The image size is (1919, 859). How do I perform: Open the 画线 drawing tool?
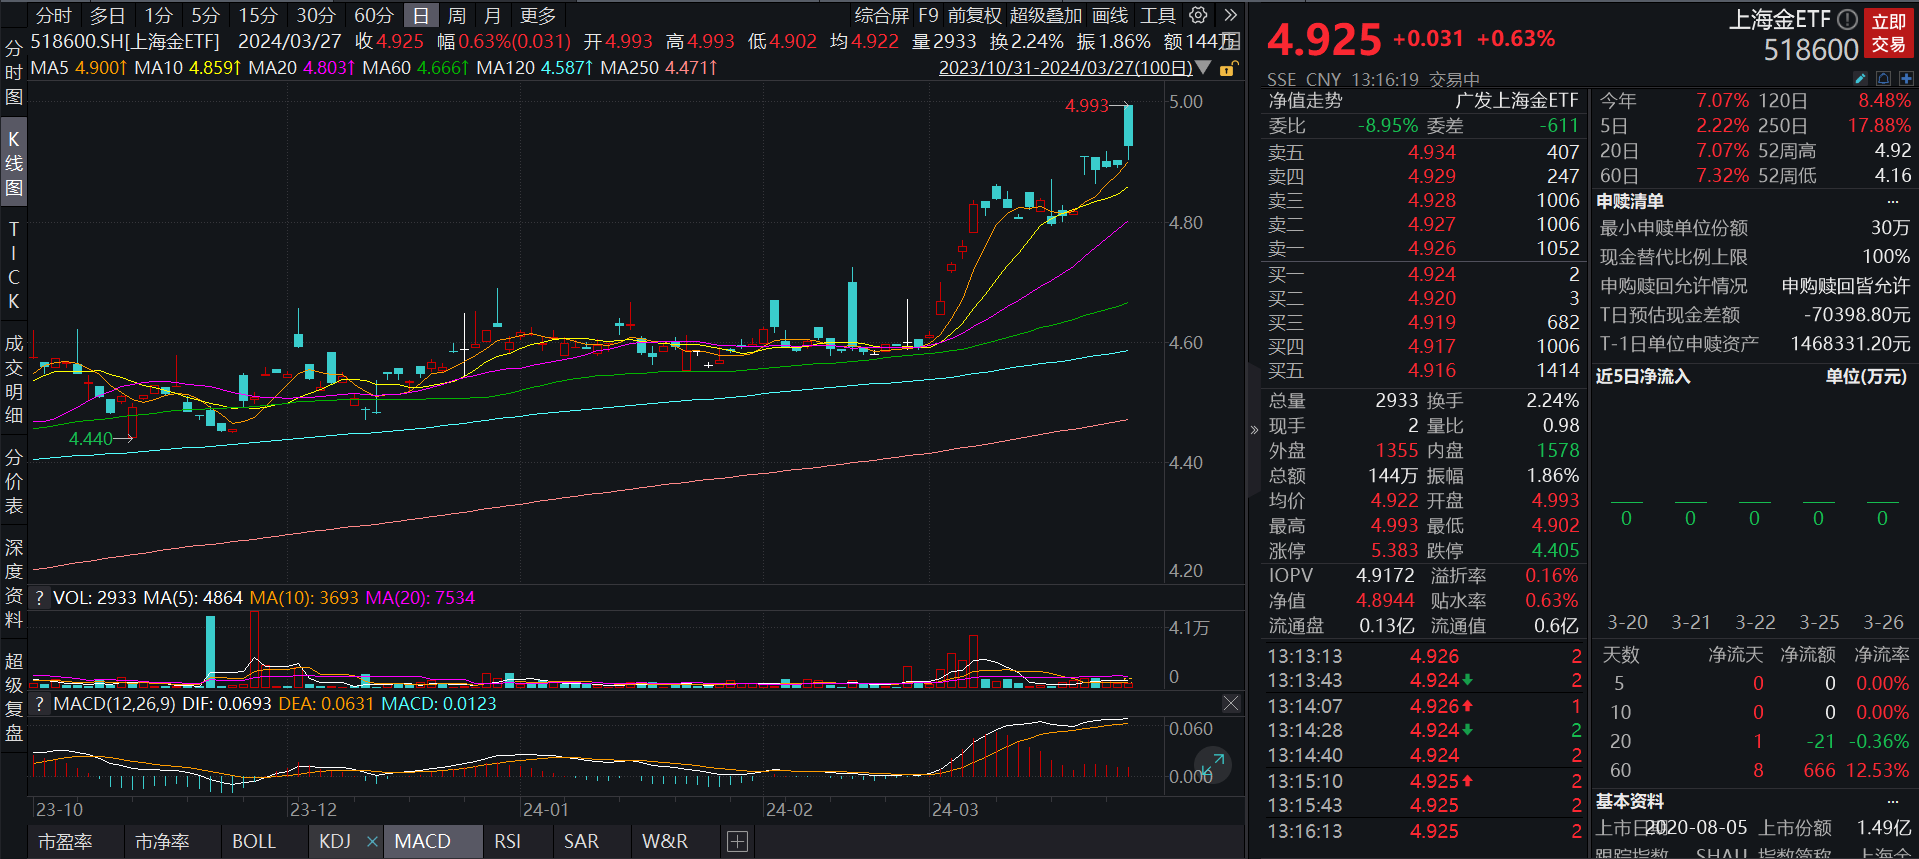1110,15
